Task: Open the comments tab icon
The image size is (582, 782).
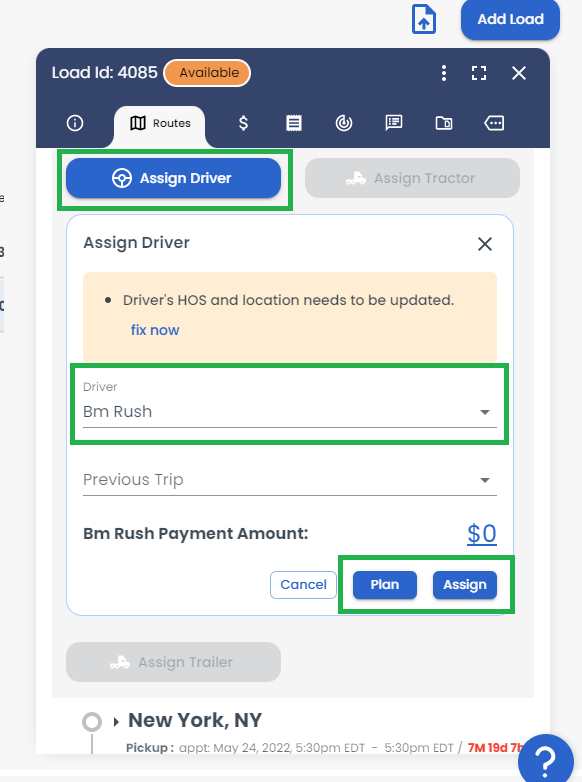Action: (x=394, y=123)
